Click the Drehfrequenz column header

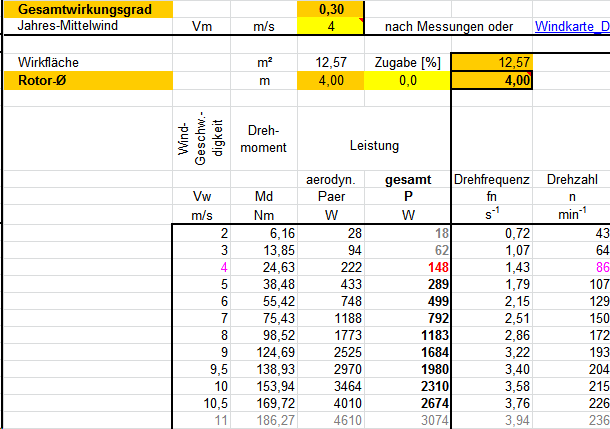(x=491, y=180)
